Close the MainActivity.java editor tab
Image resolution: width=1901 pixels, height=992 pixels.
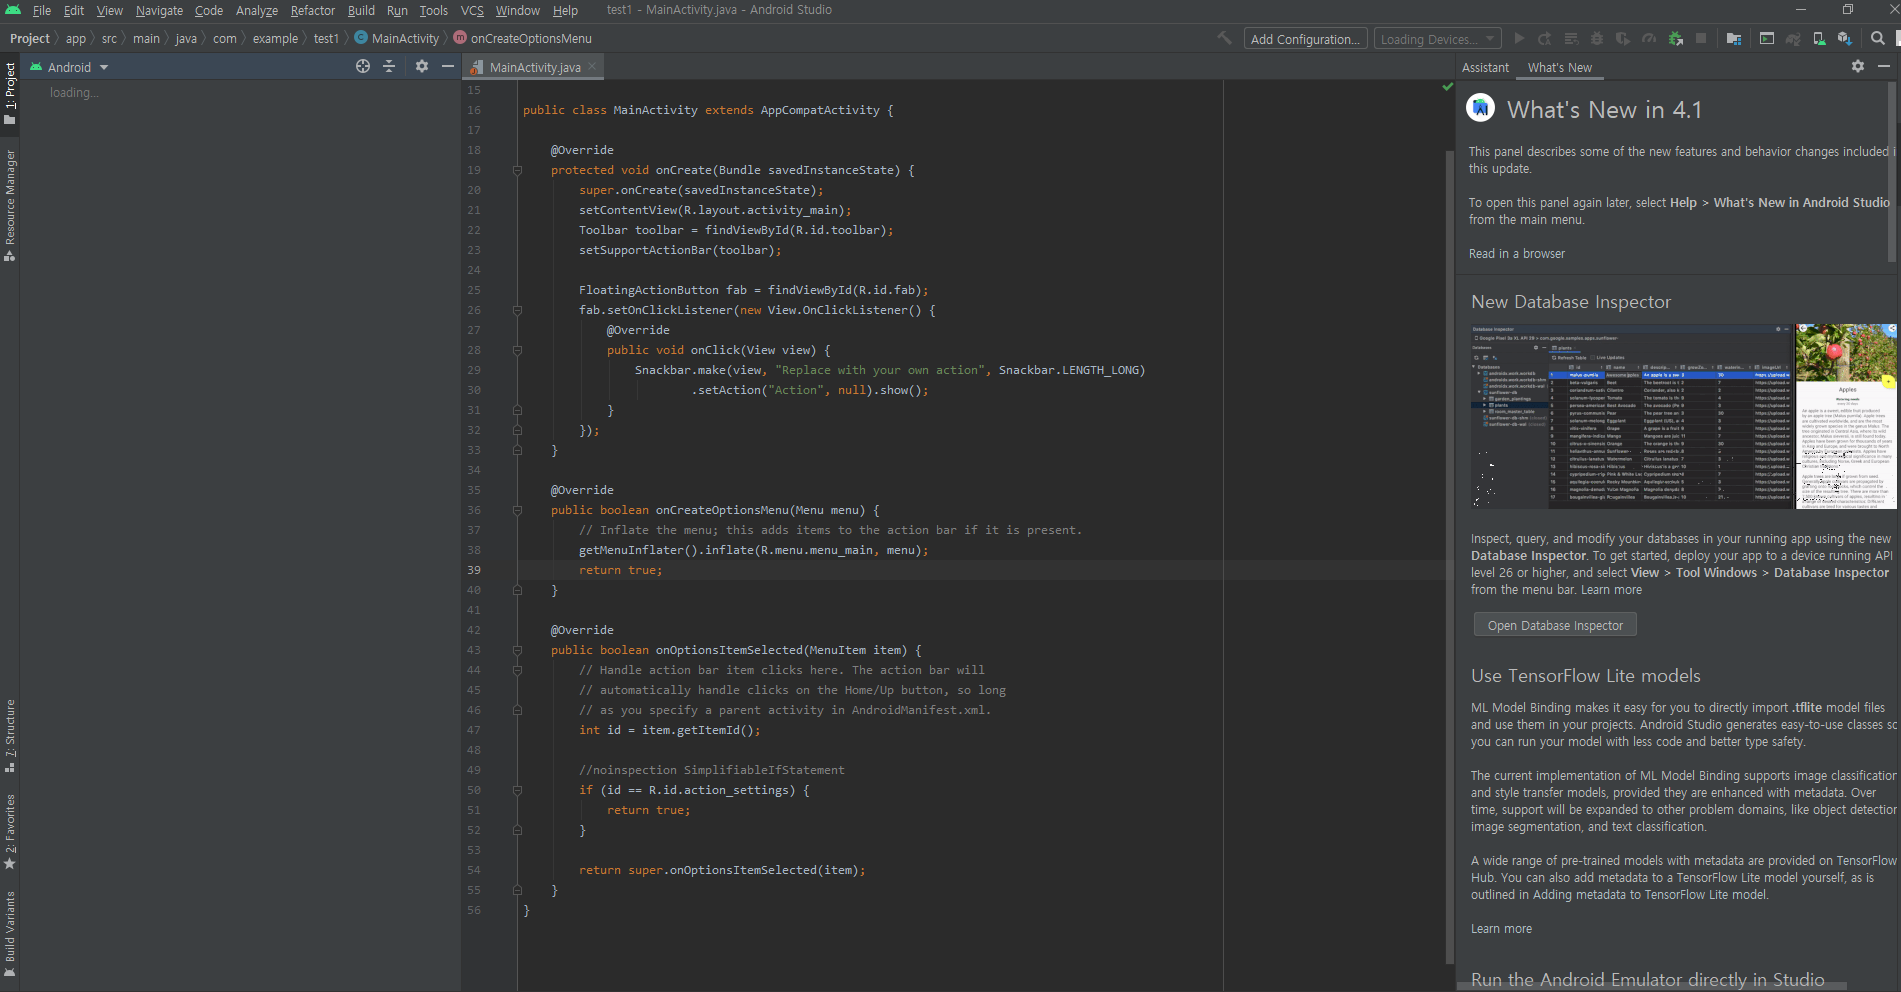[593, 66]
